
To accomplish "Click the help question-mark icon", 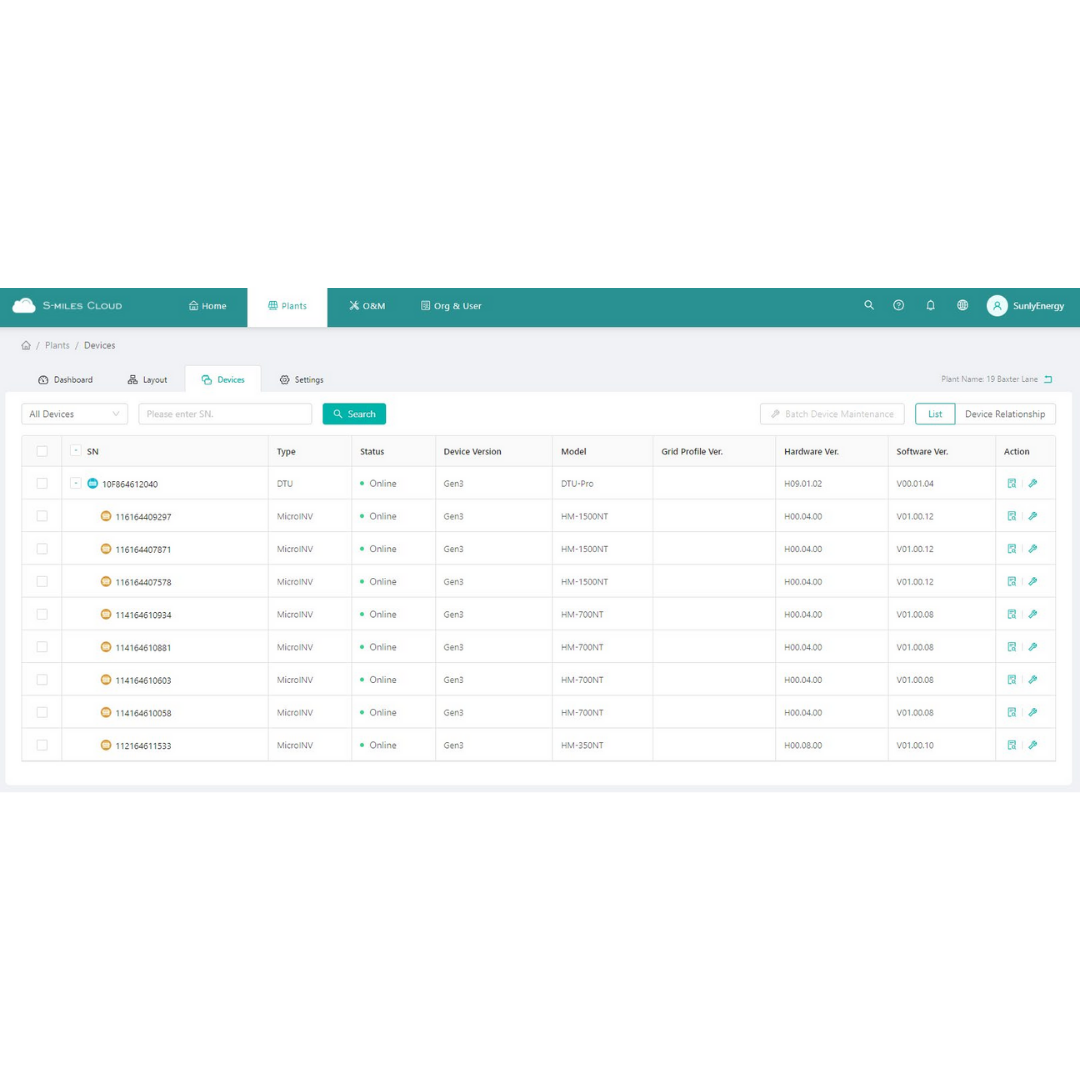I will (x=899, y=306).
